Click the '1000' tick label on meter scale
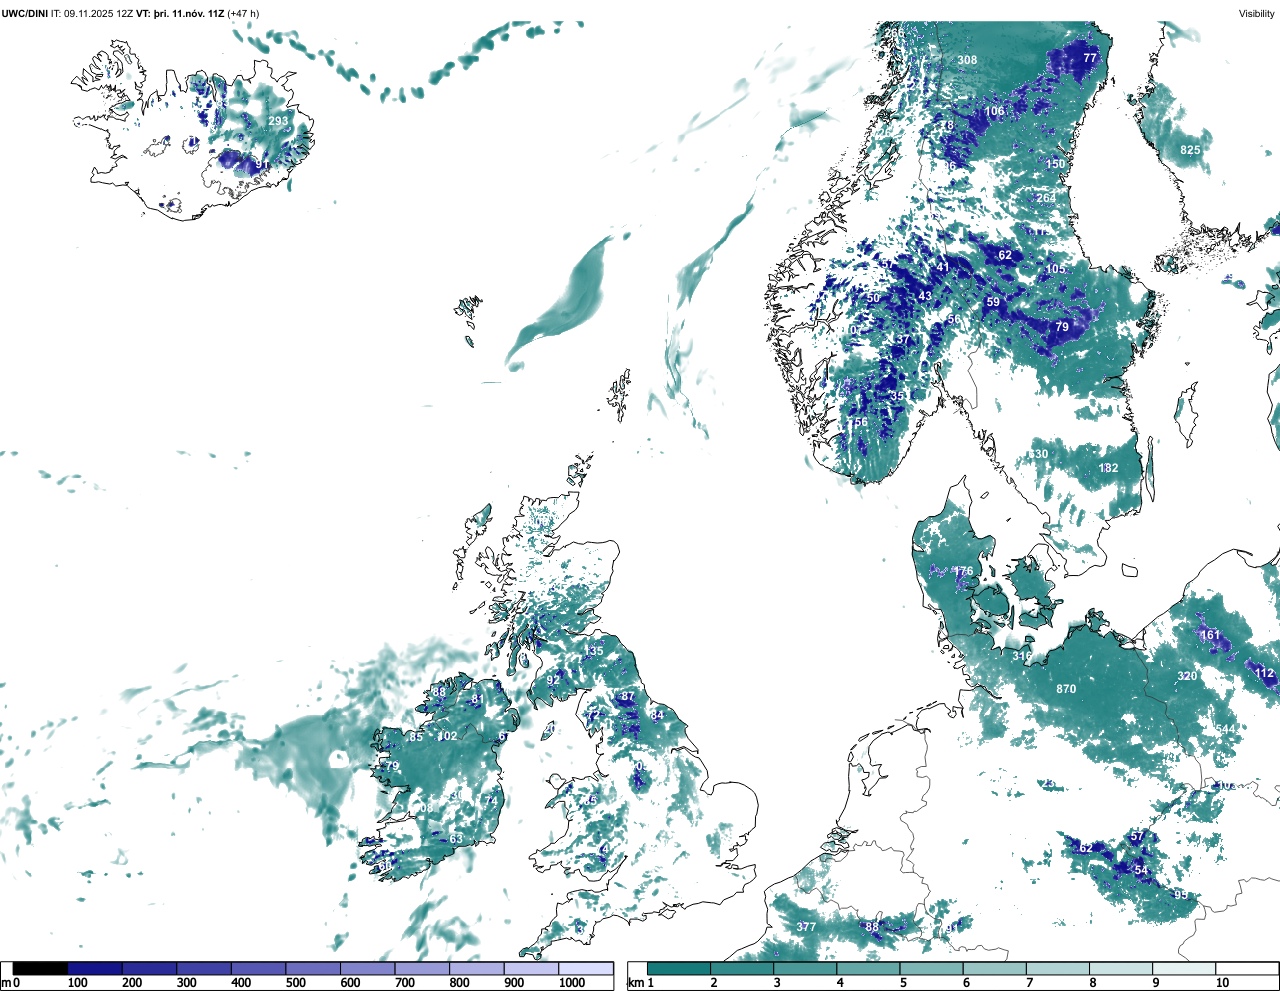The width and height of the screenshot is (1280, 991). point(572,983)
